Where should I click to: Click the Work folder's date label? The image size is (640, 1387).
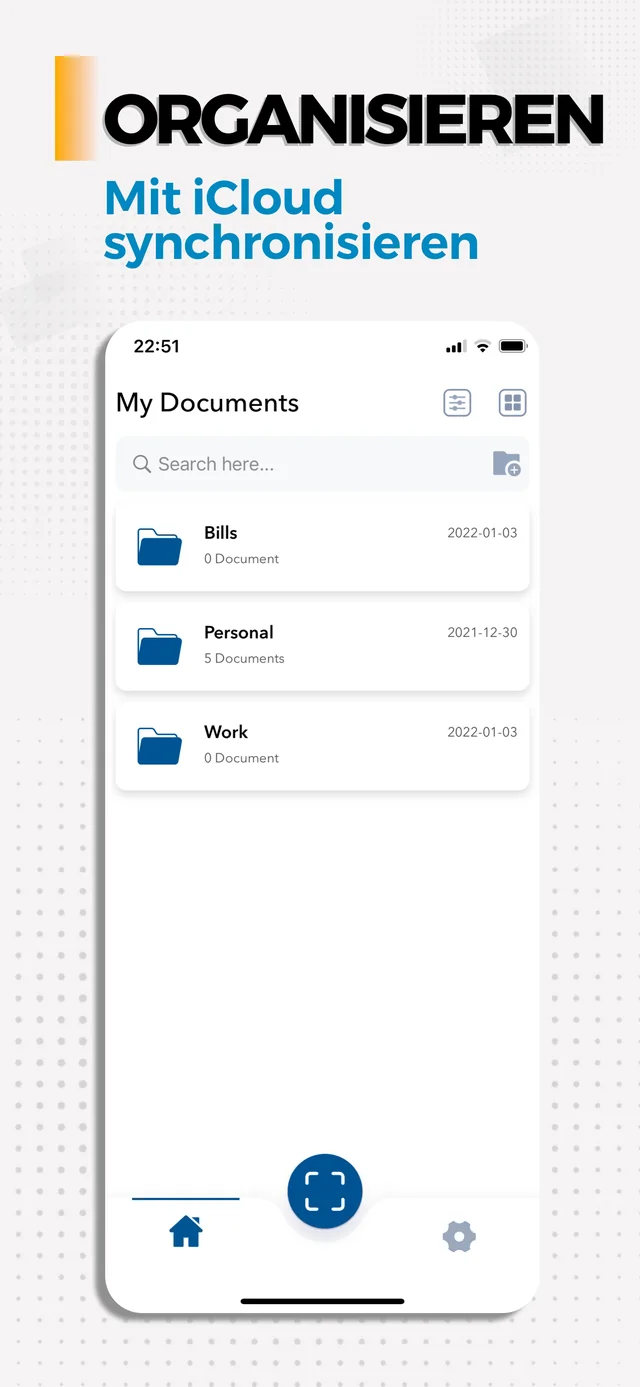click(482, 732)
